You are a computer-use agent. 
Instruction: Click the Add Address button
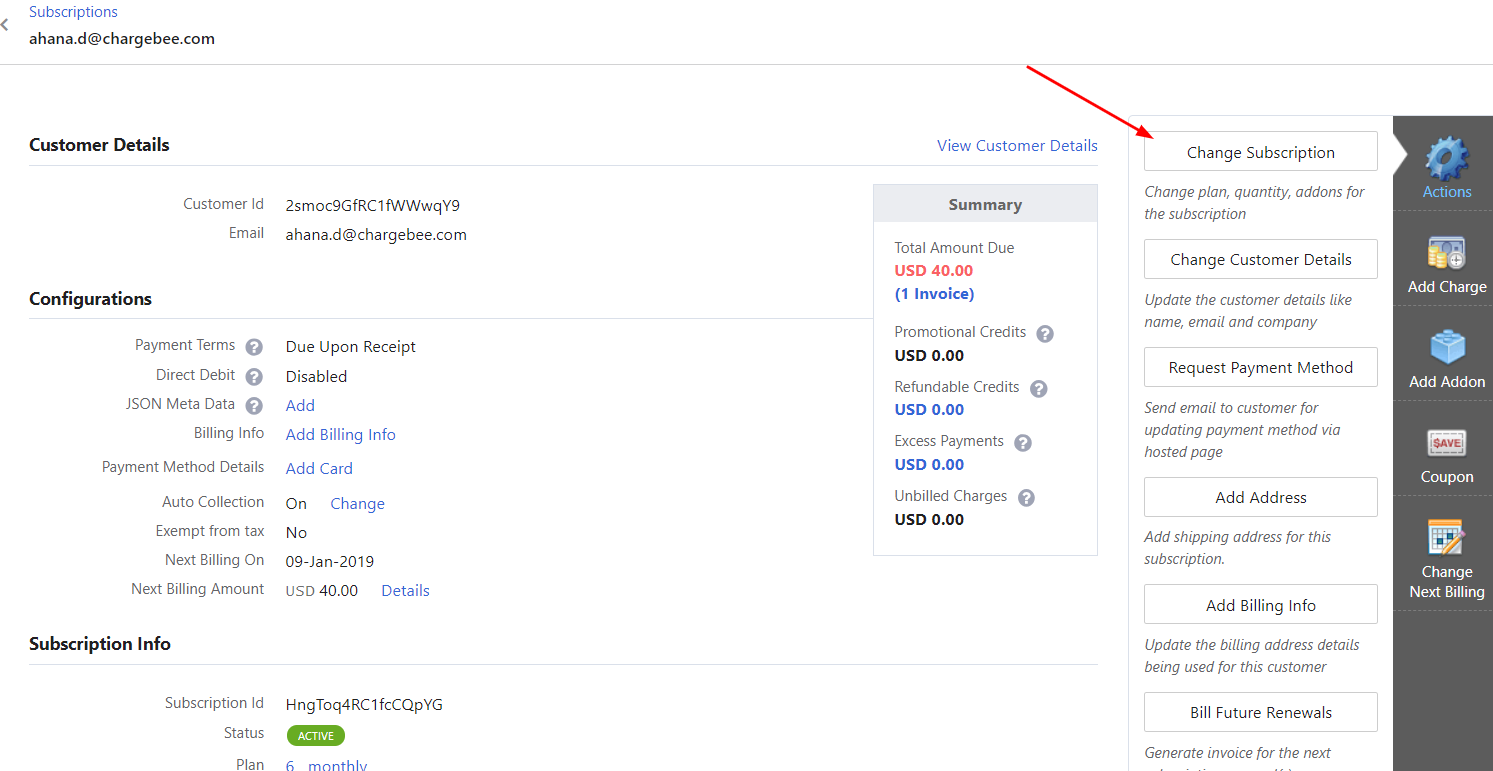click(1261, 497)
